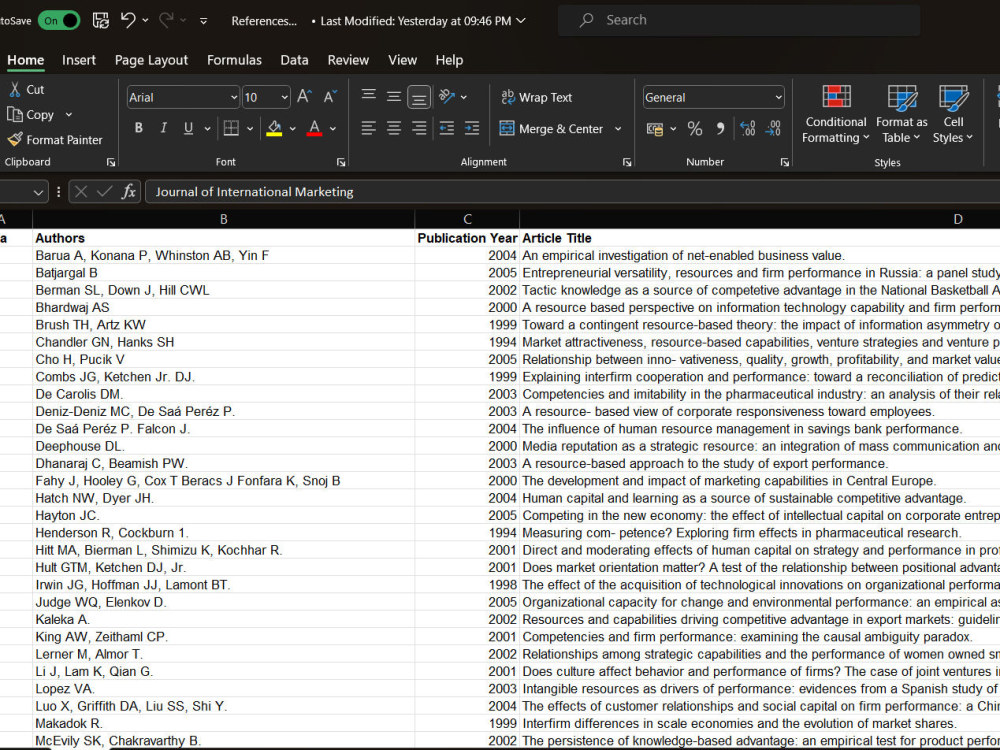The width and height of the screenshot is (1000, 750).
Task: Switch to the Formulas ribbon tab
Action: (234, 60)
